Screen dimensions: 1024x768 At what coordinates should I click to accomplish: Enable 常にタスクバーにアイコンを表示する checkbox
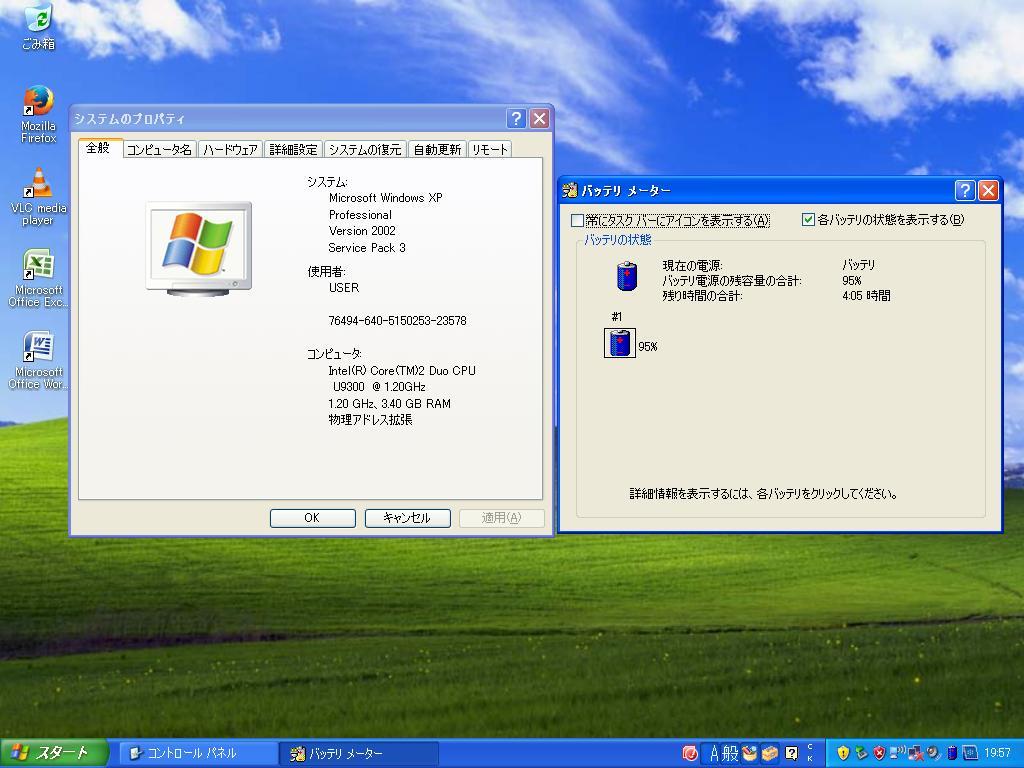point(577,221)
